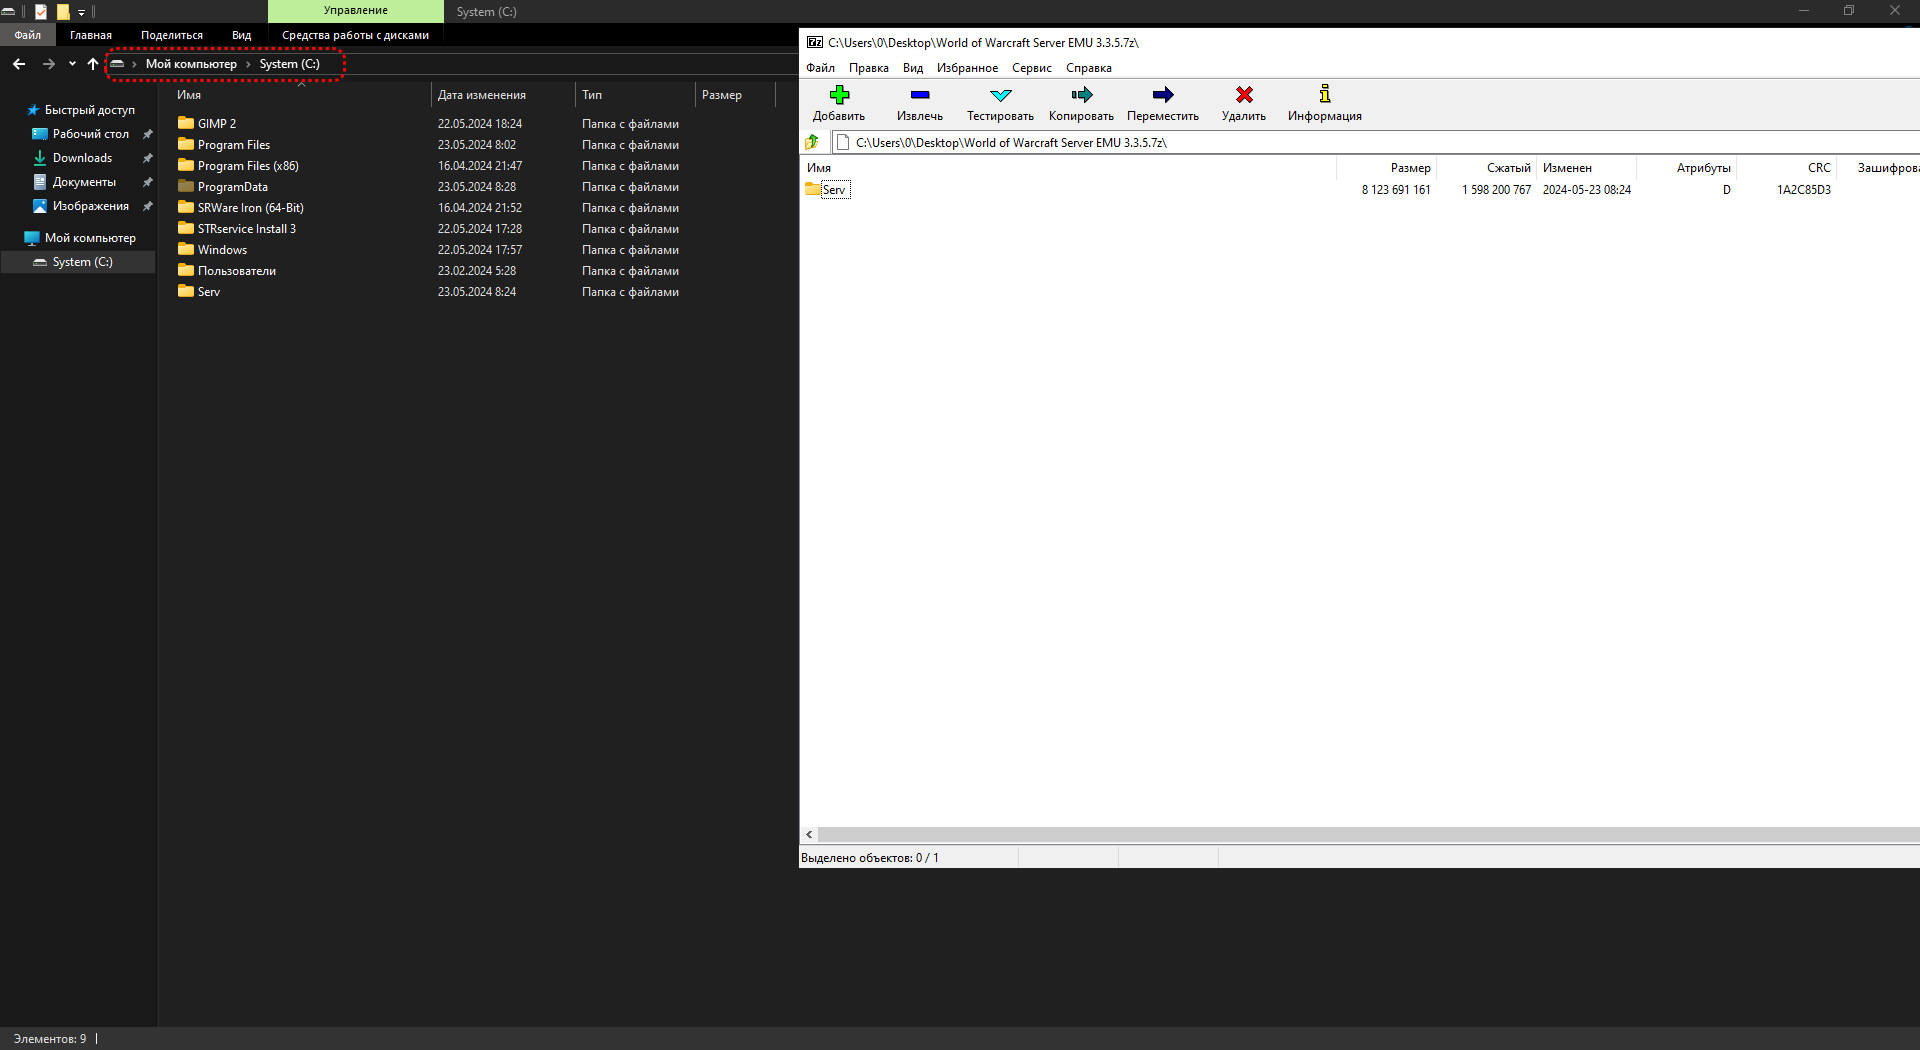
Task: Click the Извлечь (Extract) blue minus icon
Action: [920, 95]
